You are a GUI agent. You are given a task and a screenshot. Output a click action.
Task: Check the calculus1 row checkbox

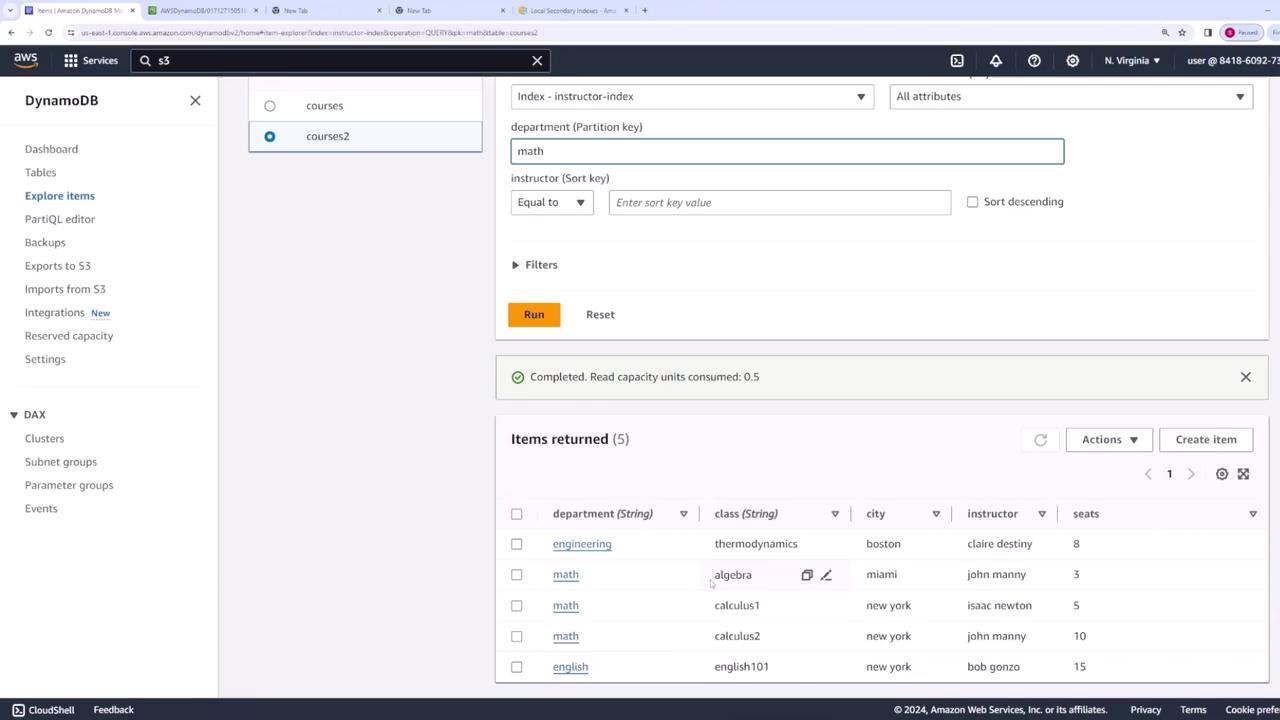pyautogui.click(x=517, y=606)
